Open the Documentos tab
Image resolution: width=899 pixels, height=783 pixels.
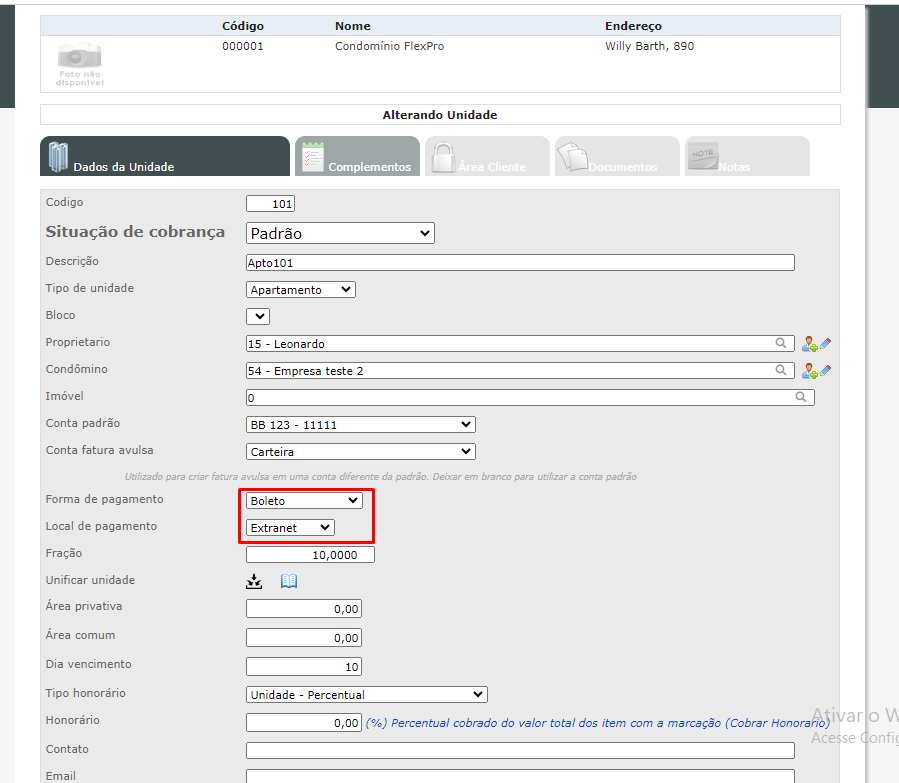[617, 156]
